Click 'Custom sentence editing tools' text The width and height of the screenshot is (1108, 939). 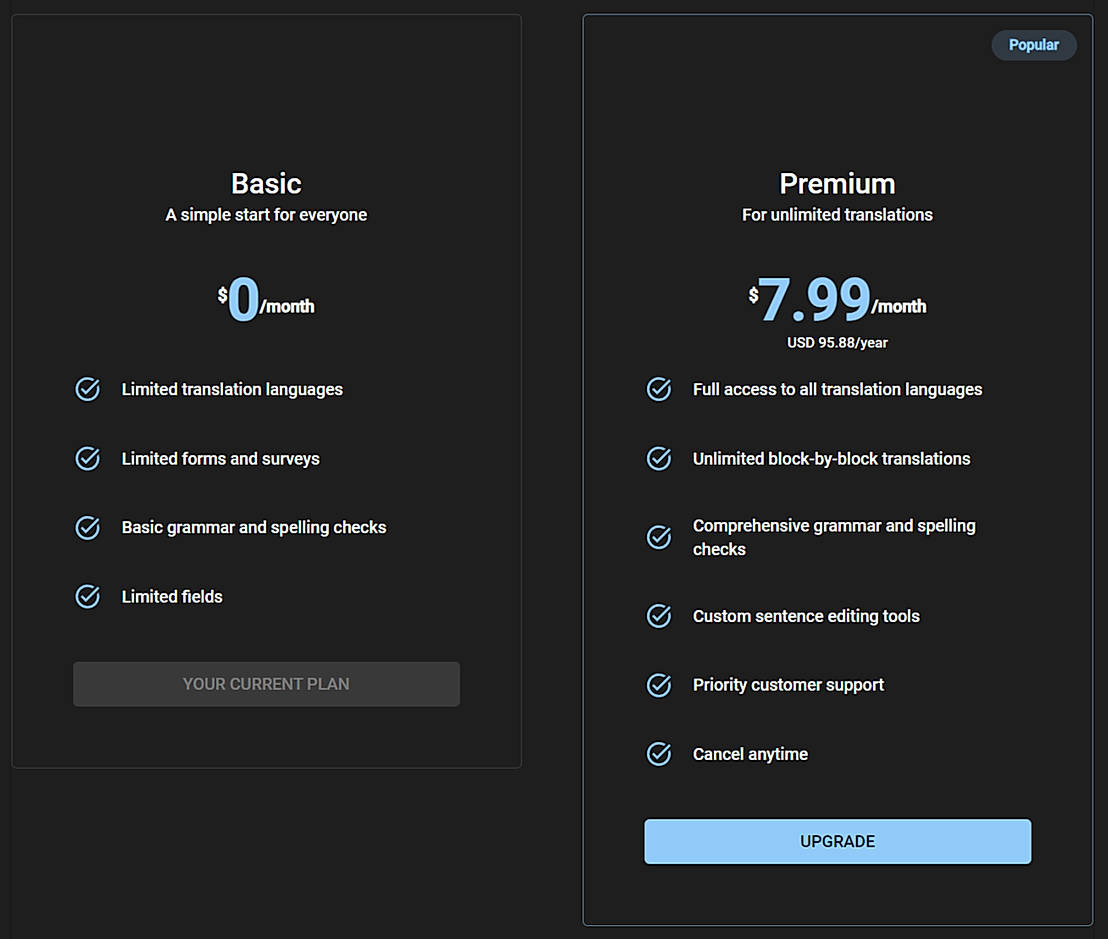(806, 616)
